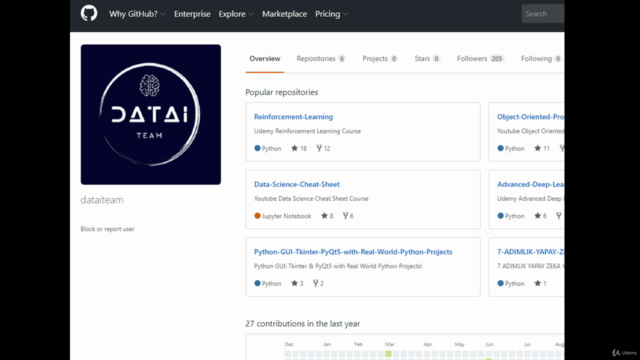
Task: Click Python language dot on Reinforcement-Learning card
Action: click(257, 148)
